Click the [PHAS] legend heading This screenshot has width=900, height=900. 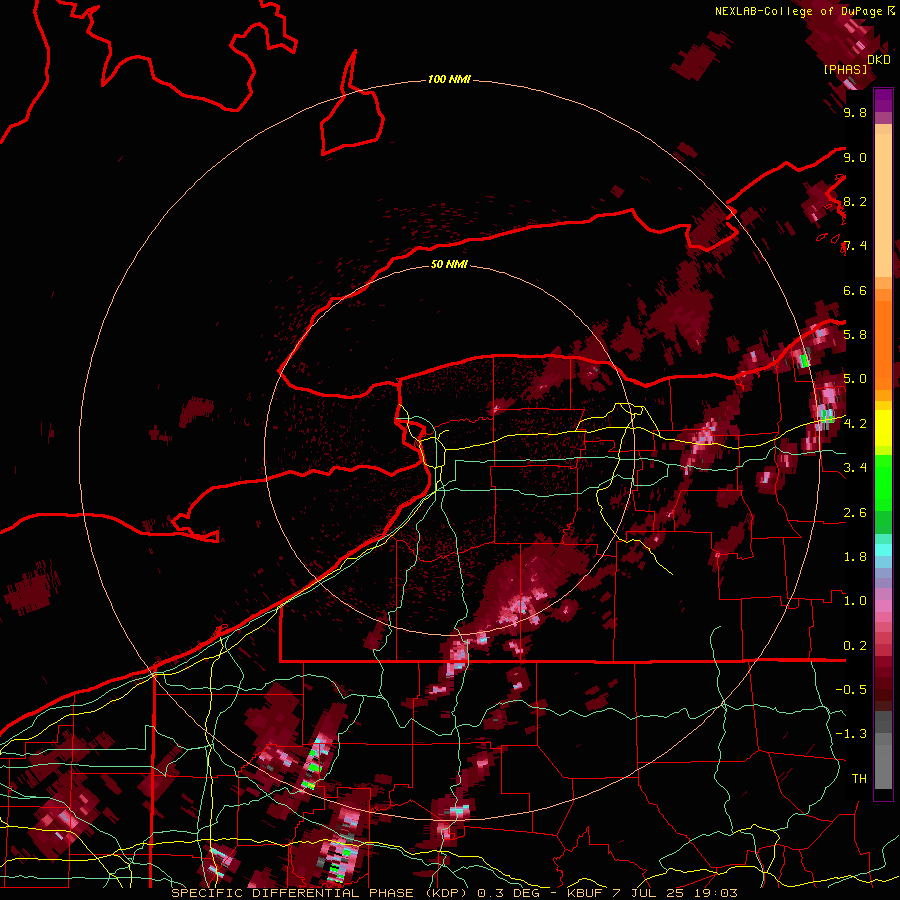coord(845,69)
